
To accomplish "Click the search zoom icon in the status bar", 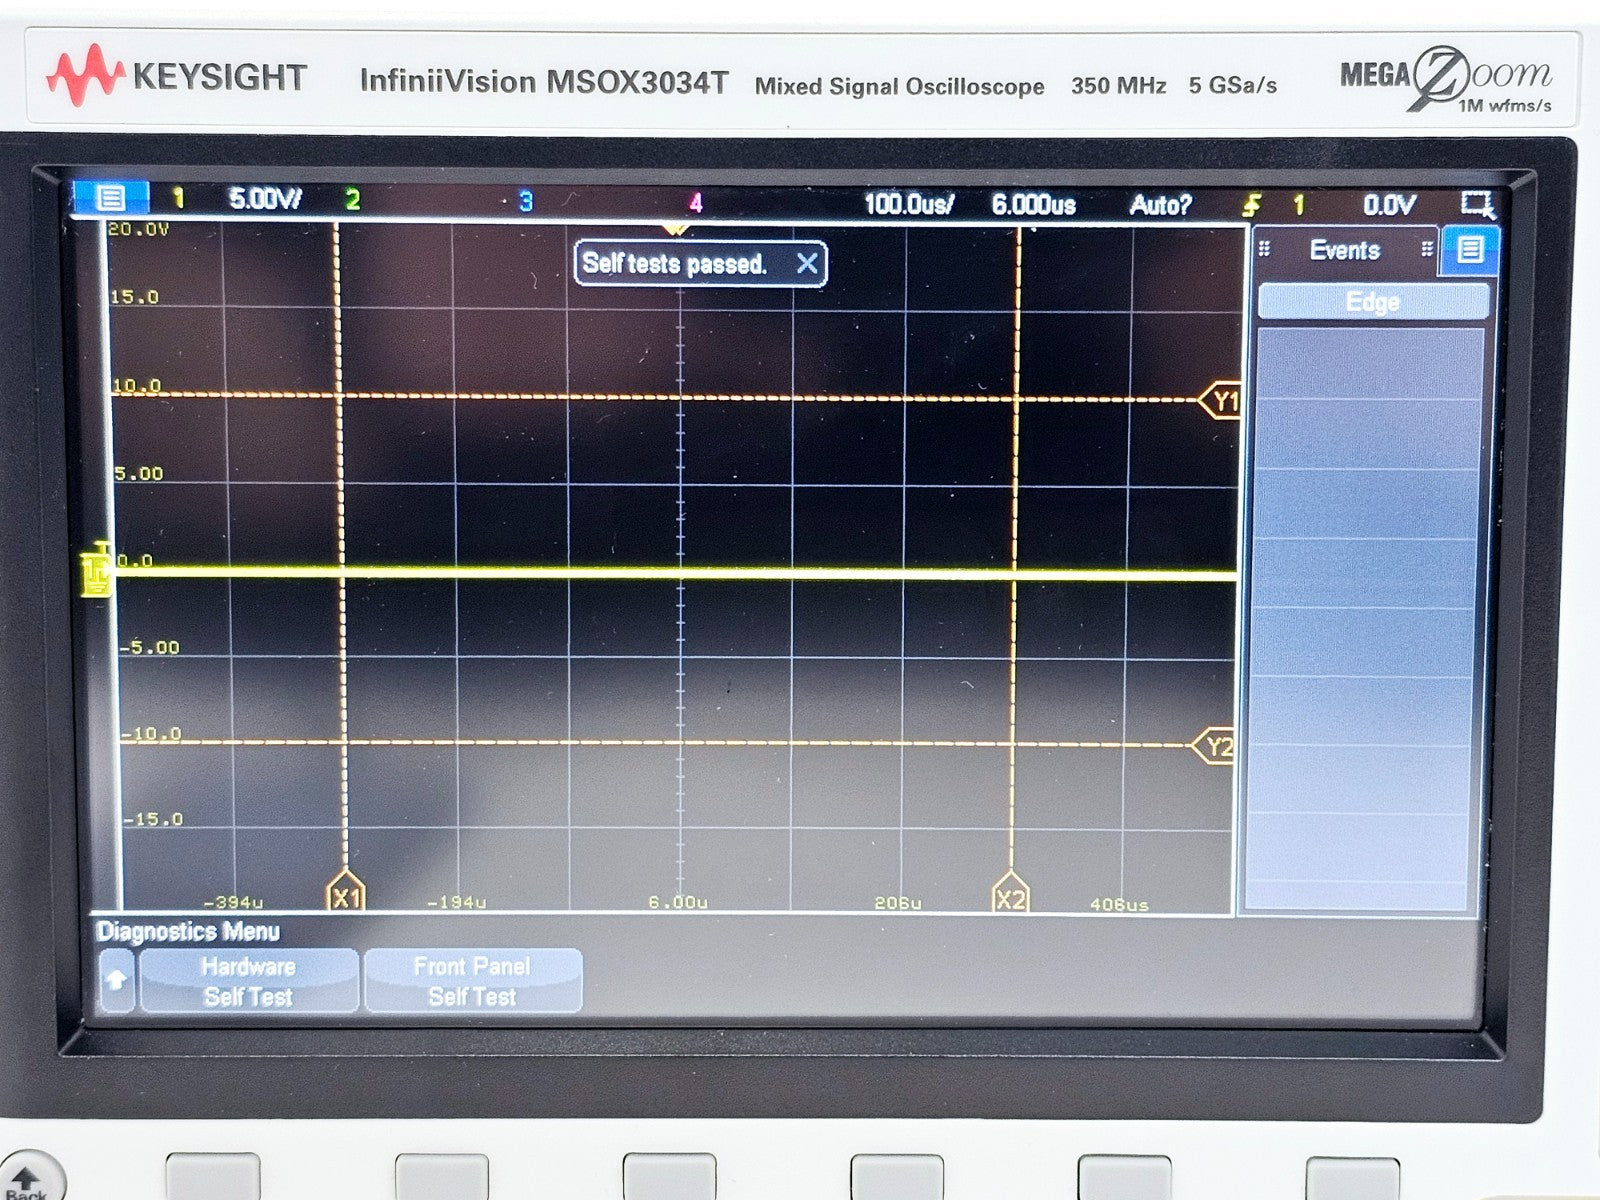I will pos(1478,203).
